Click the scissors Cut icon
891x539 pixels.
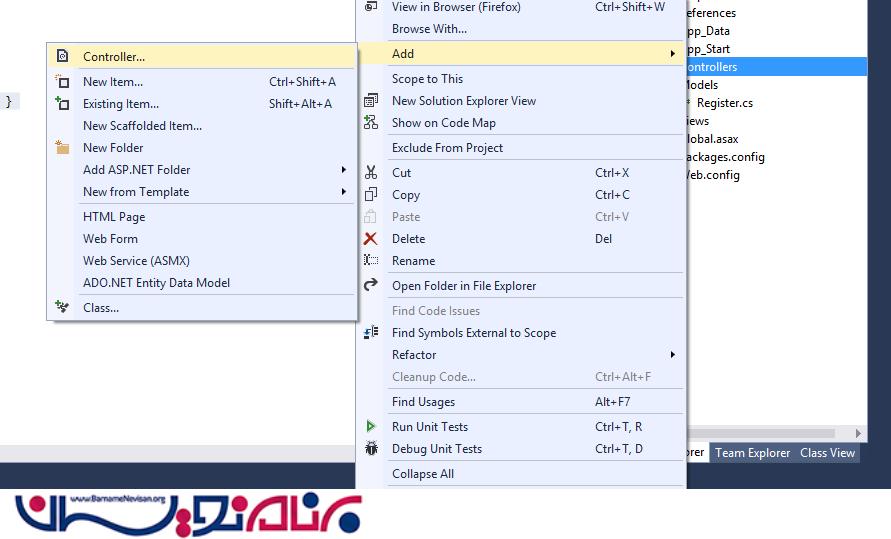(371, 173)
